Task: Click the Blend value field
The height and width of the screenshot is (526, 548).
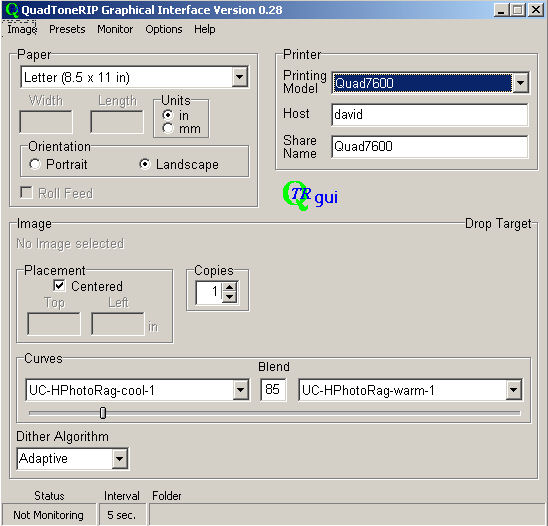Action: click(x=273, y=389)
